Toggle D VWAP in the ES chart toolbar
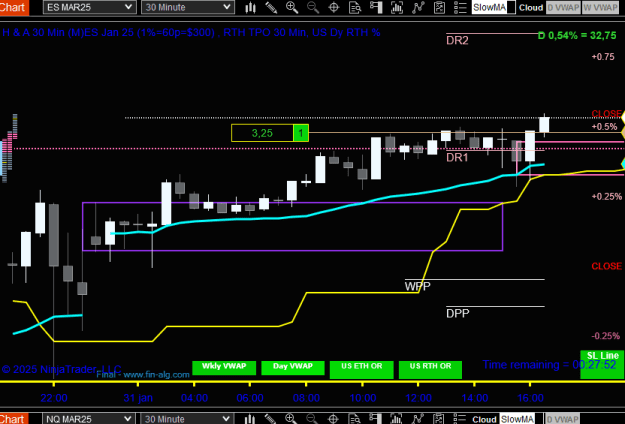625x424 pixels. pos(563,8)
